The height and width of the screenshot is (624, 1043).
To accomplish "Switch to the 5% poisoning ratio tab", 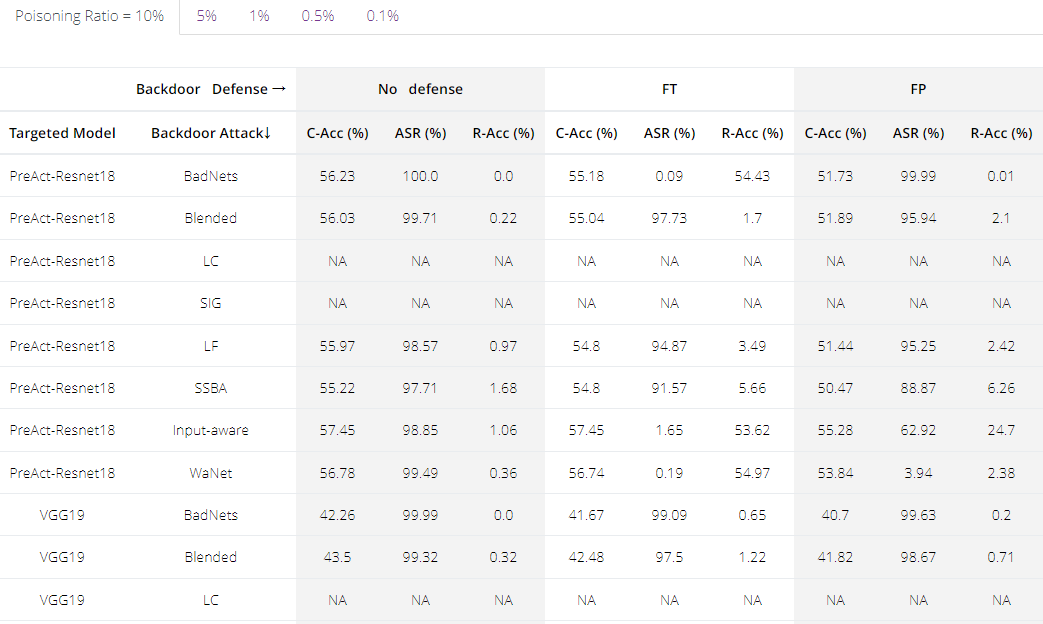I will (x=206, y=16).
